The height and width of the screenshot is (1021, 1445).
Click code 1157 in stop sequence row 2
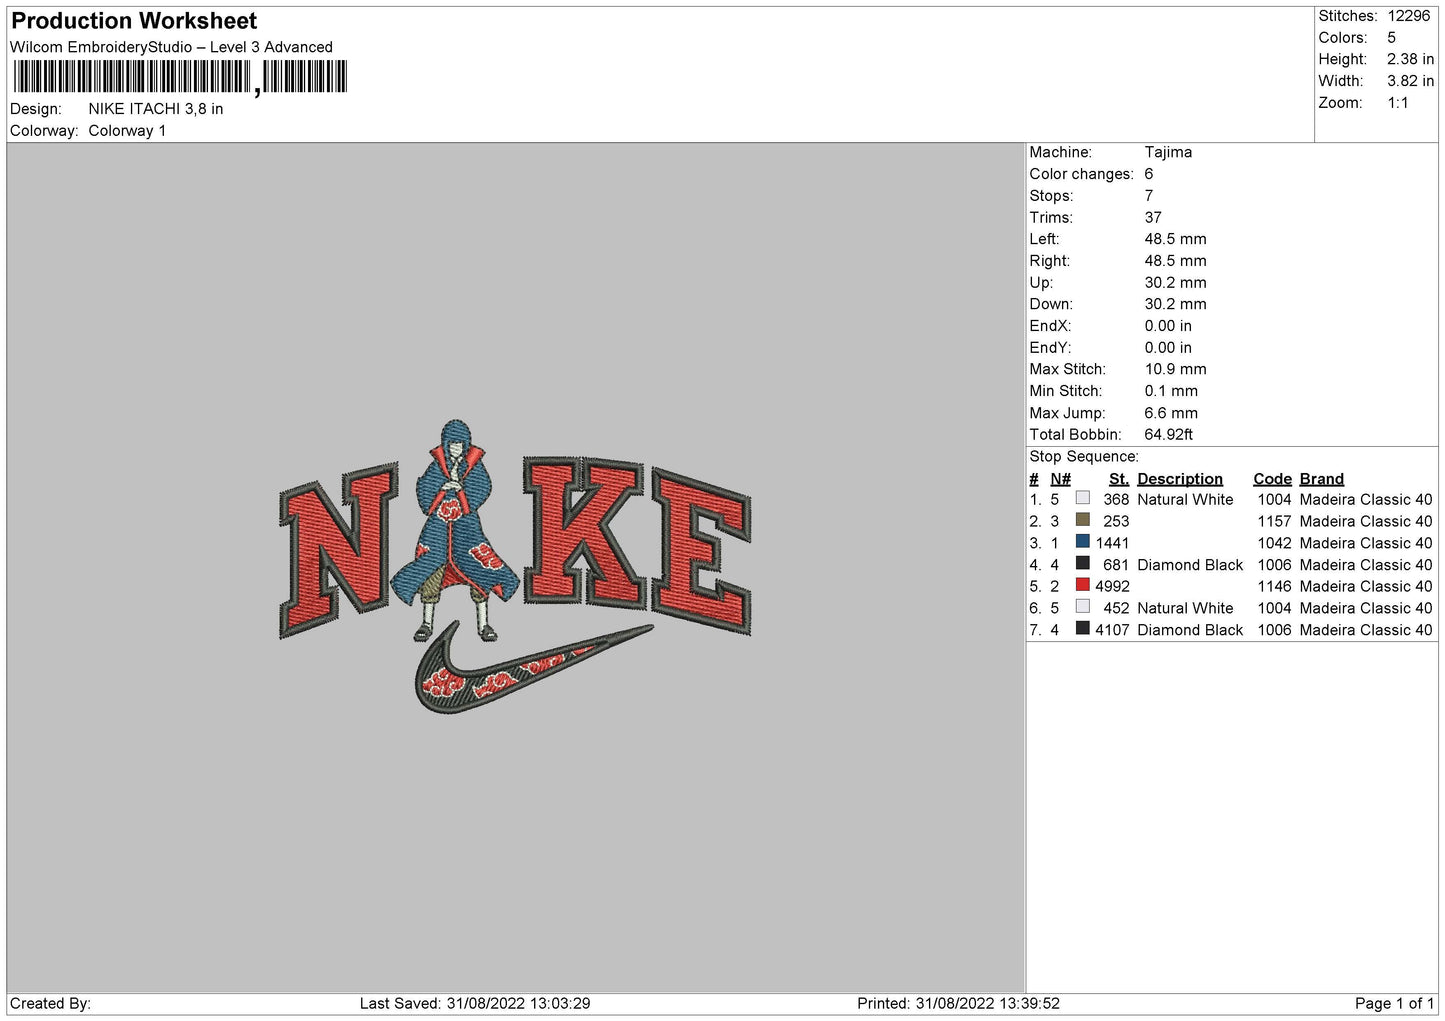coord(1274,521)
